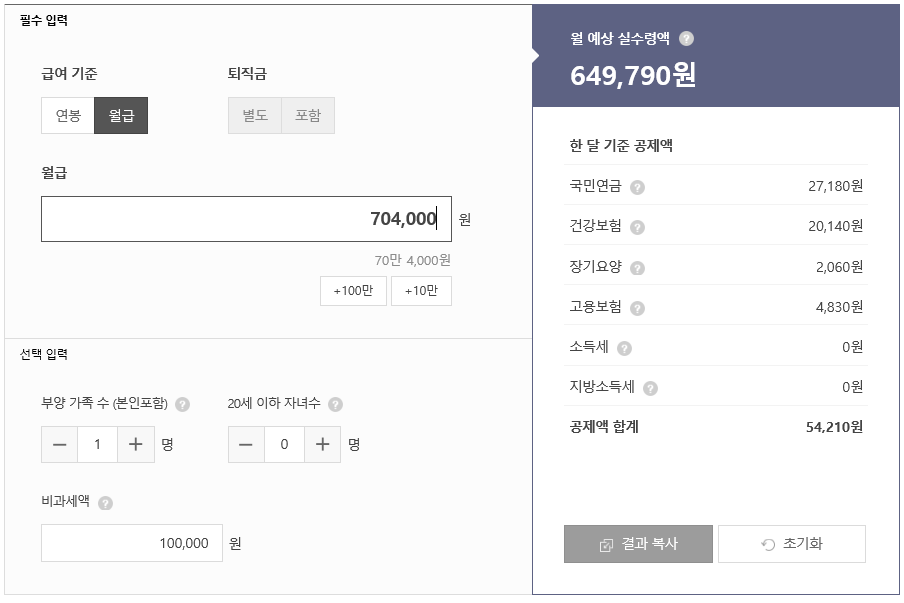Show help for 20세 이하 자녀수

(x=335, y=405)
